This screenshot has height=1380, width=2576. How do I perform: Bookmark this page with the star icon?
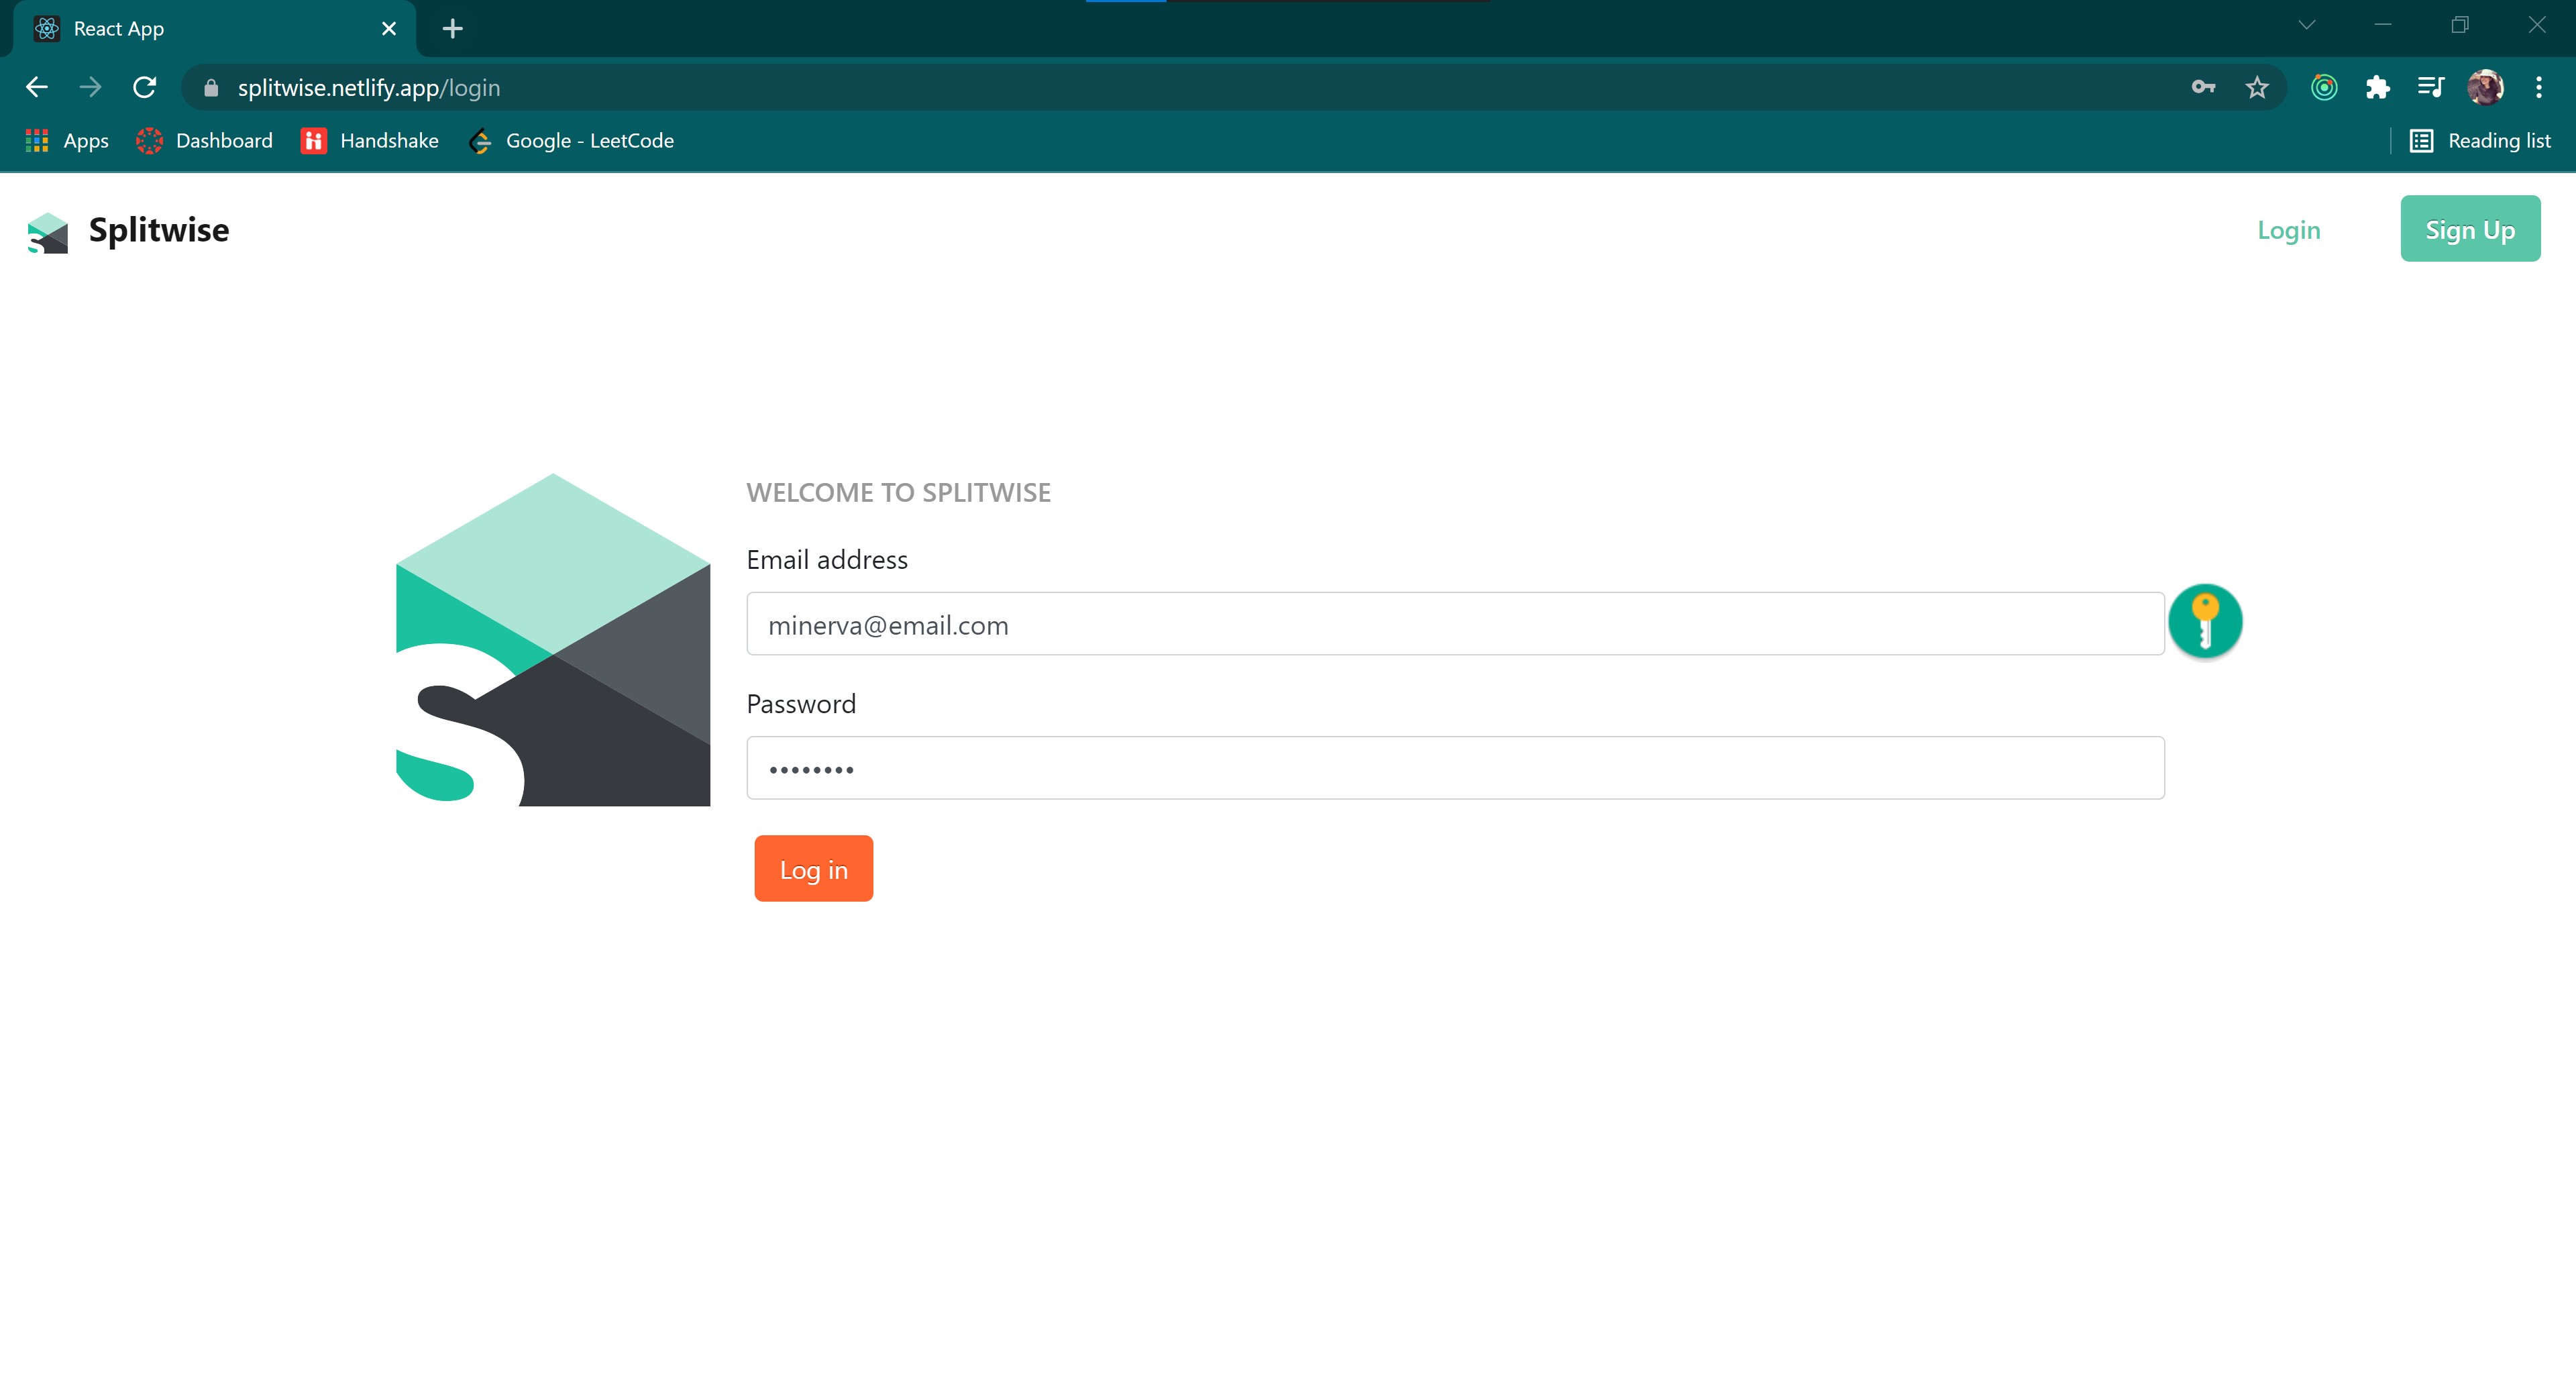[2256, 88]
